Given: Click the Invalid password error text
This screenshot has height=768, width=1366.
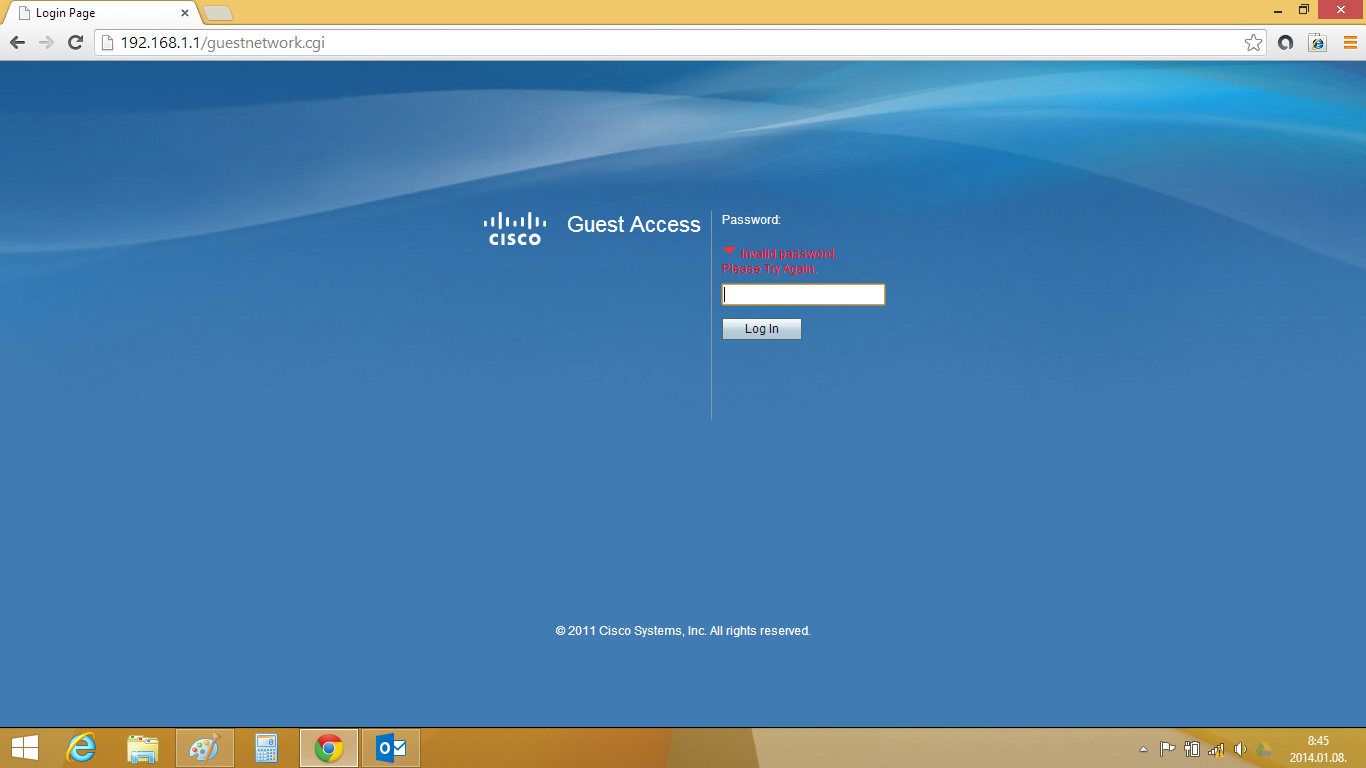Looking at the screenshot, I should pyautogui.click(x=788, y=254).
